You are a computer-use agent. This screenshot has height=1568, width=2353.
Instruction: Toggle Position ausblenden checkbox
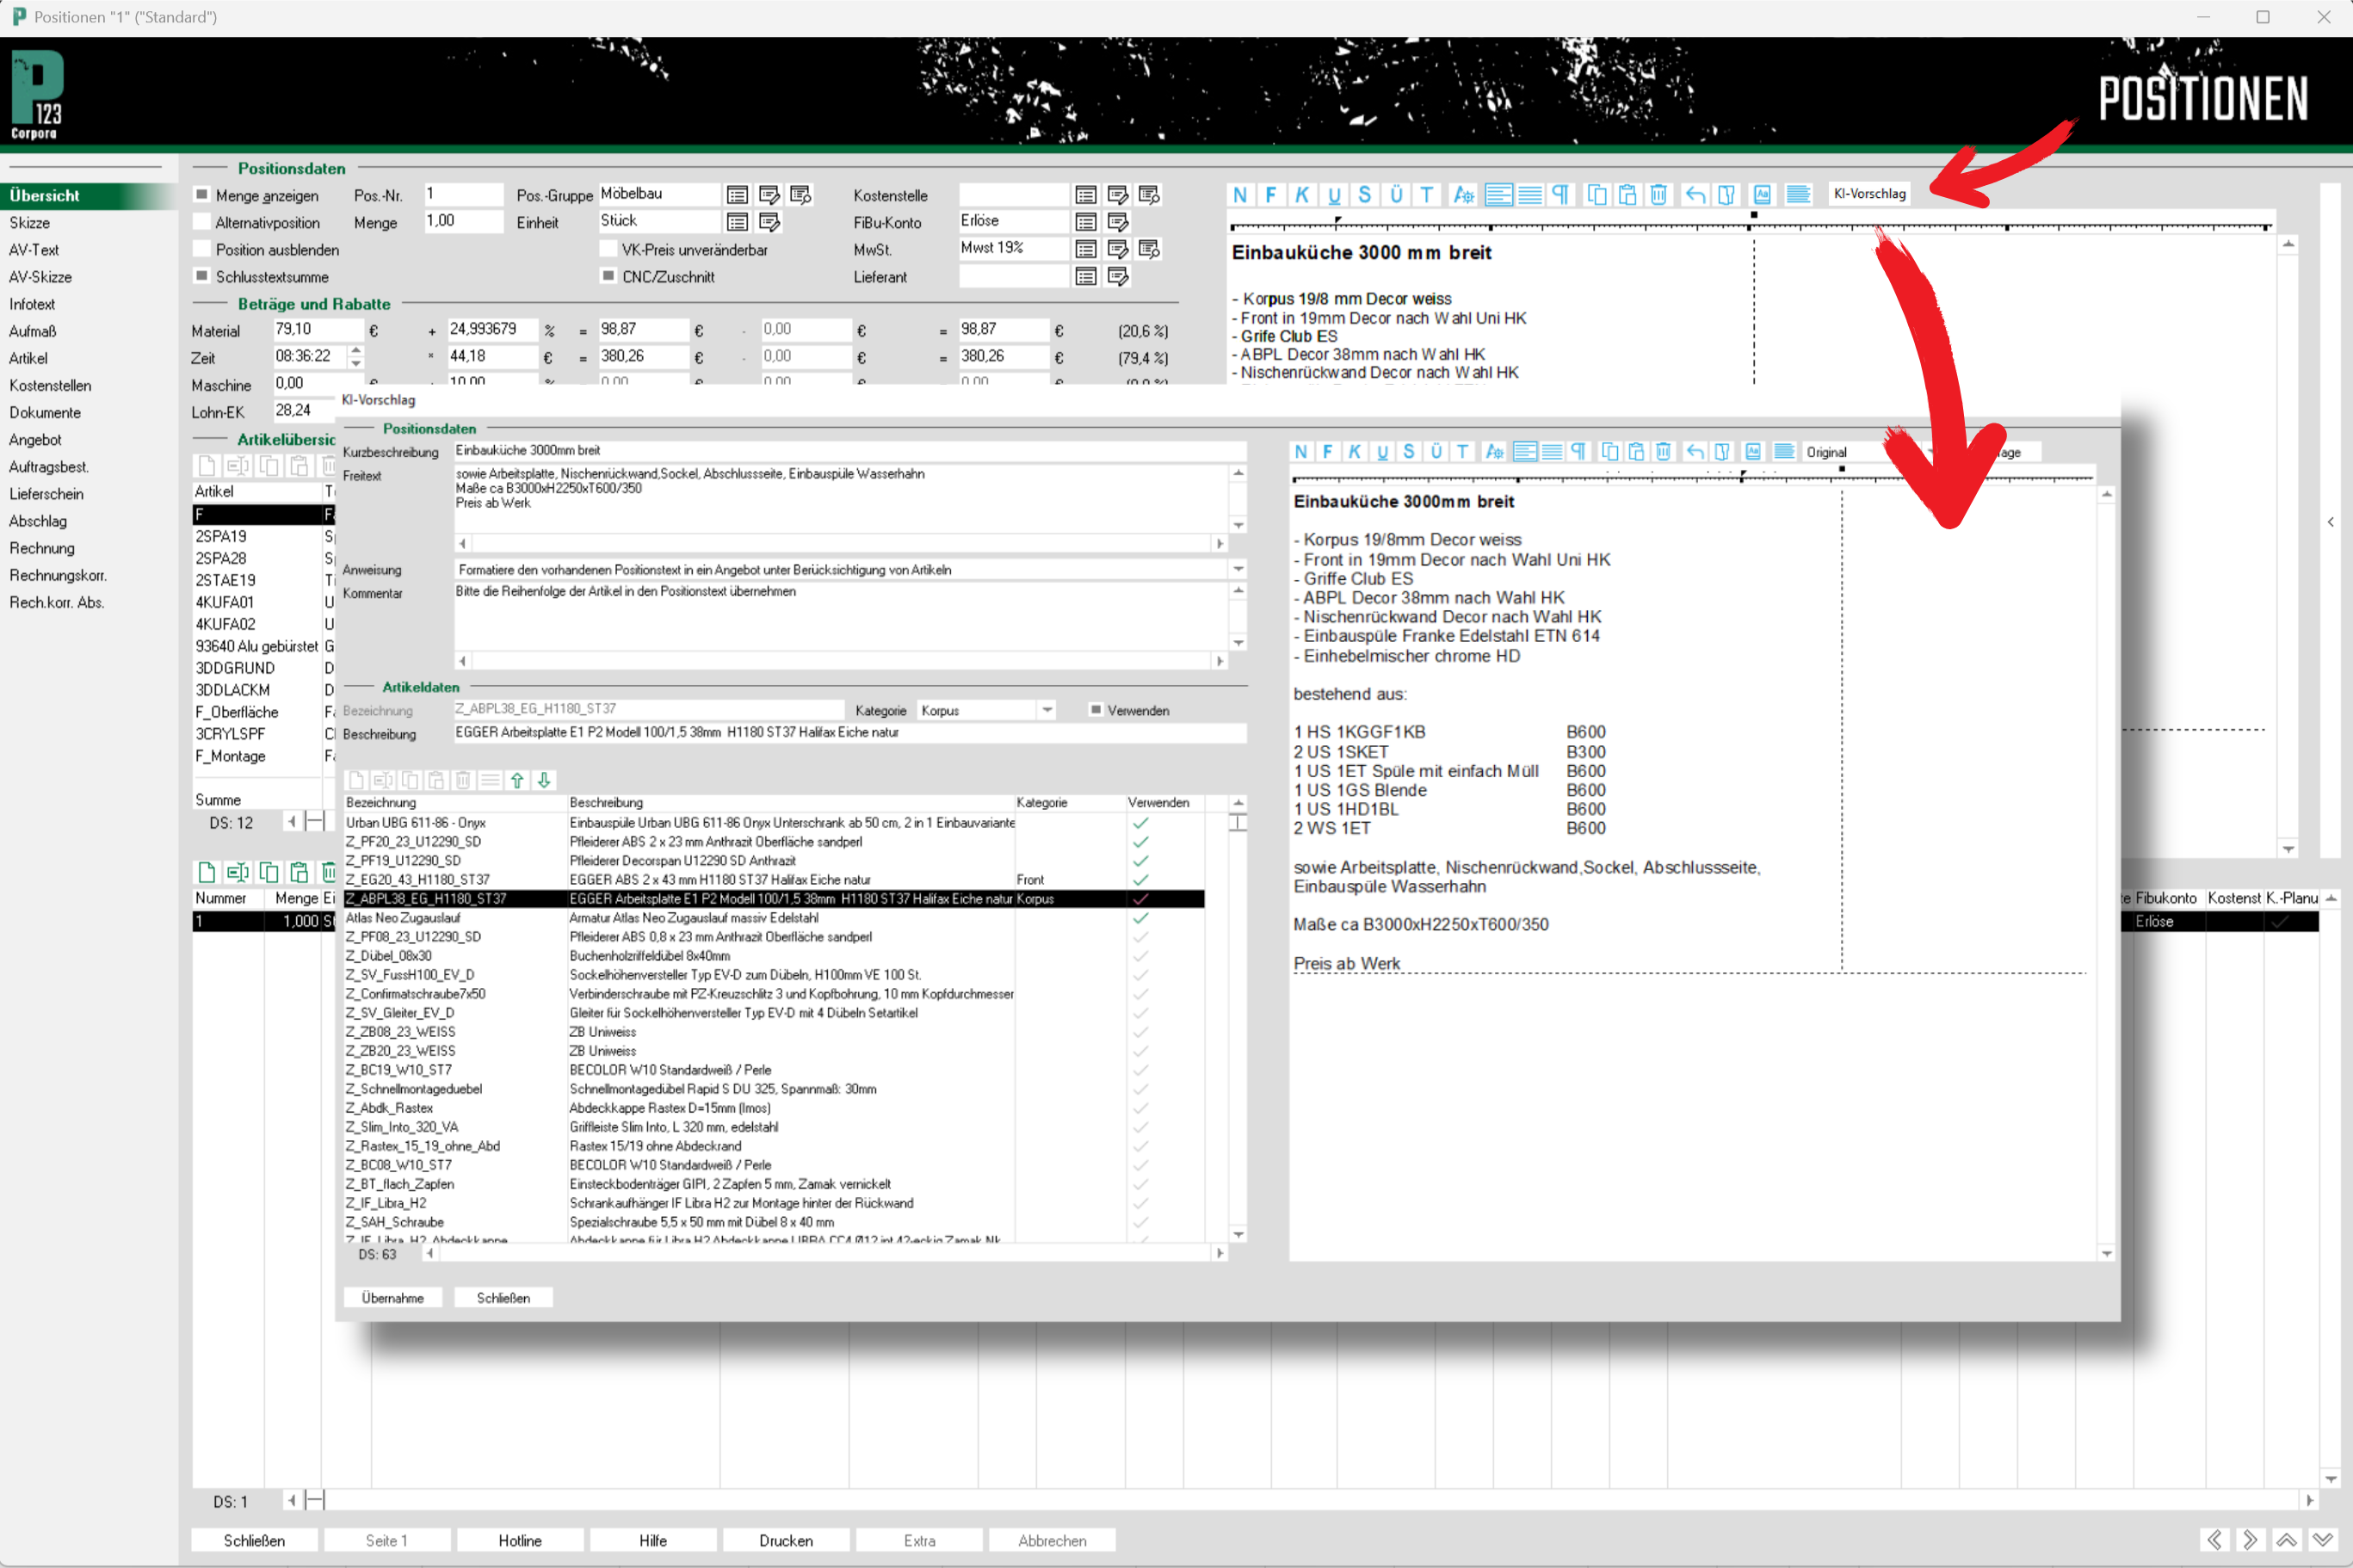202,249
